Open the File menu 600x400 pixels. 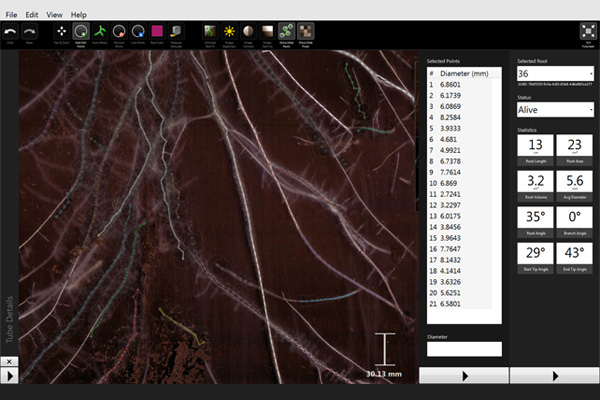coord(11,15)
